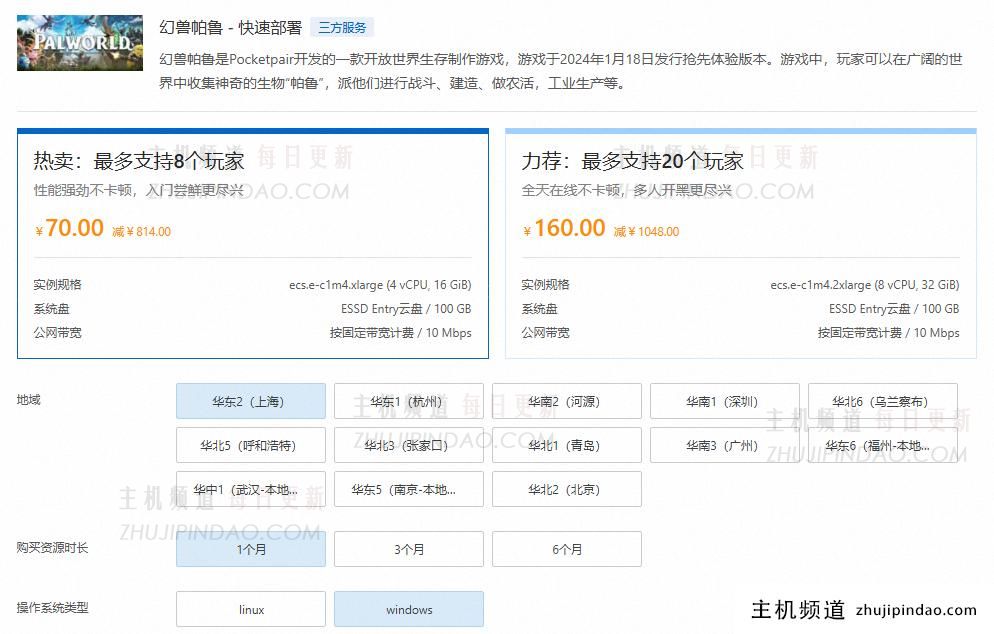The height and width of the screenshot is (634, 994).
Task: Choose region 华中1 (武汉-本地...)
Action: coord(251,489)
